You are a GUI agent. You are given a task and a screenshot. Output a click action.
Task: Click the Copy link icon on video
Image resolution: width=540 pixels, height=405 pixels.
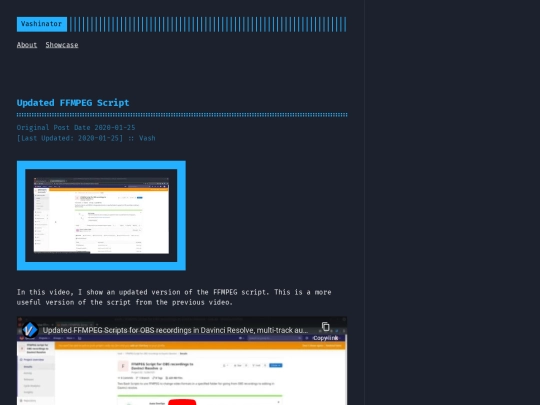click(325, 331)
